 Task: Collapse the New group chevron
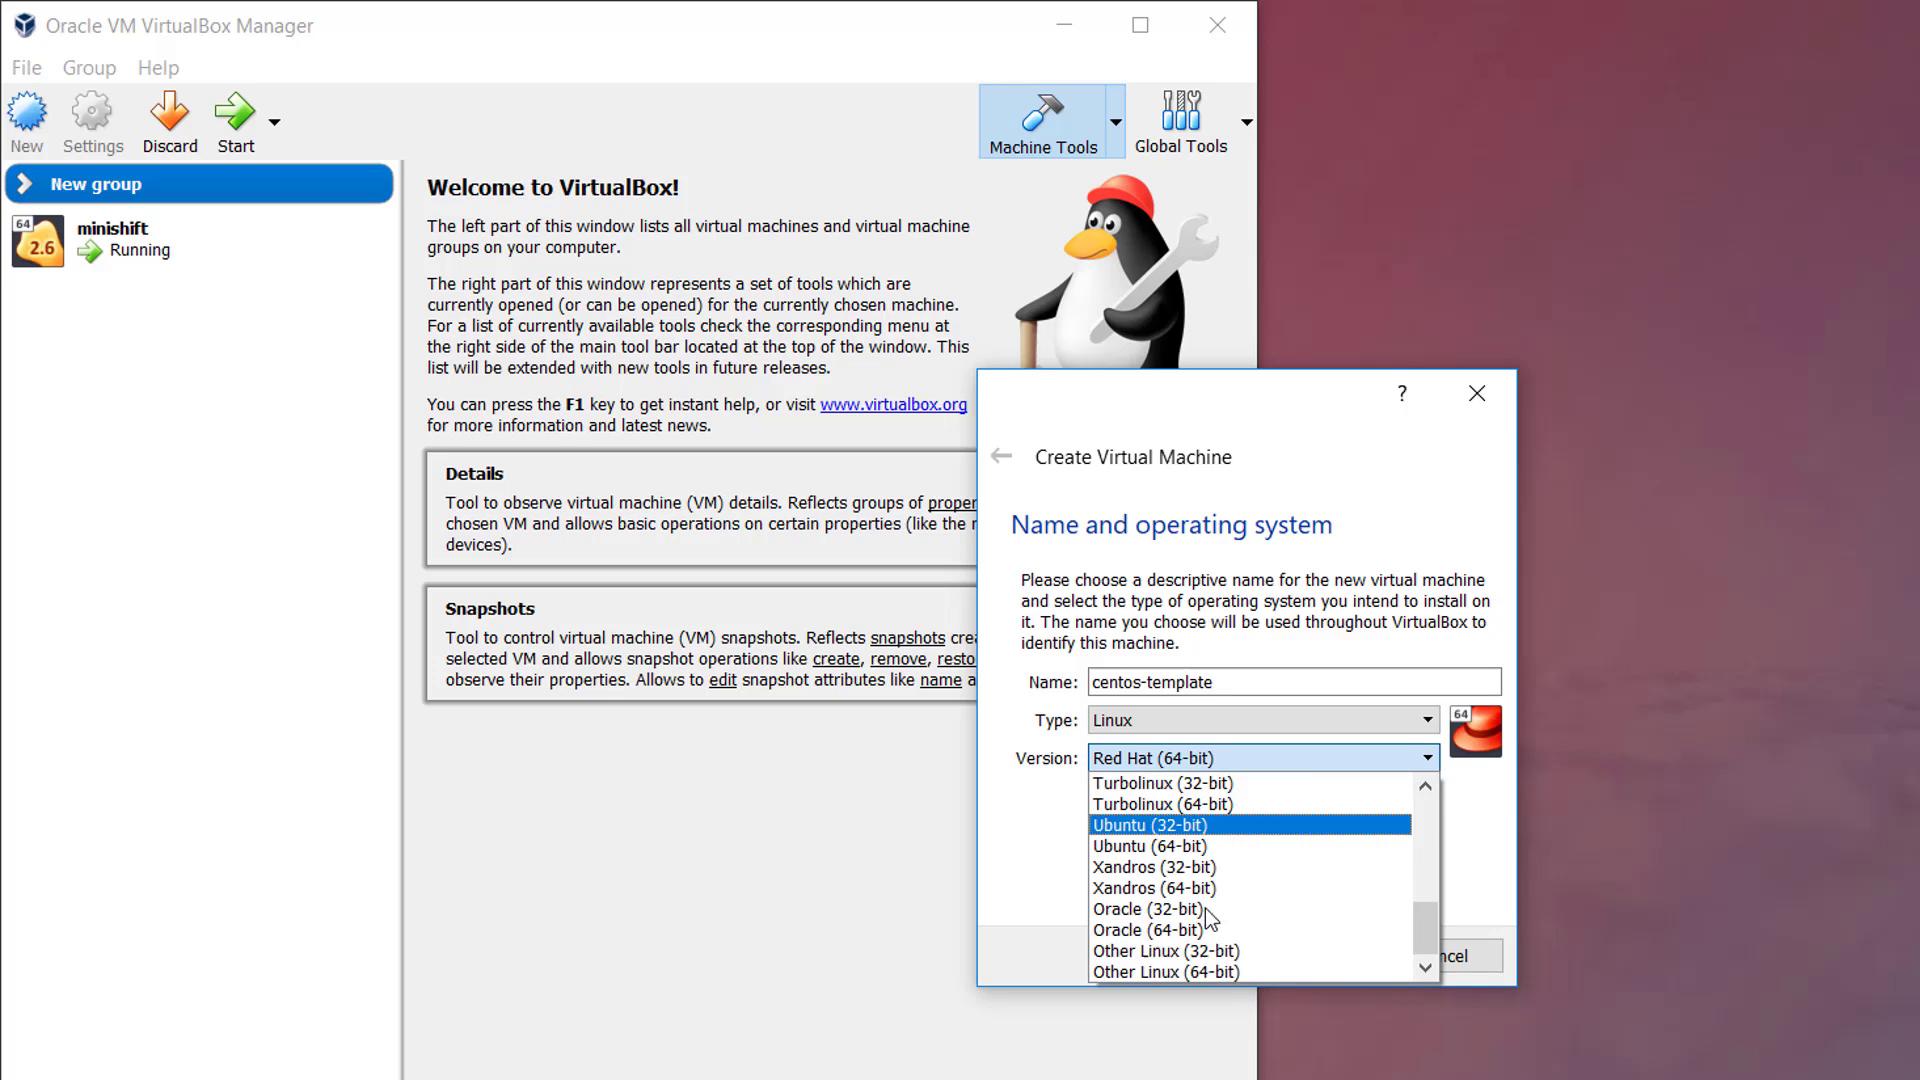click(x=26, y=184)
